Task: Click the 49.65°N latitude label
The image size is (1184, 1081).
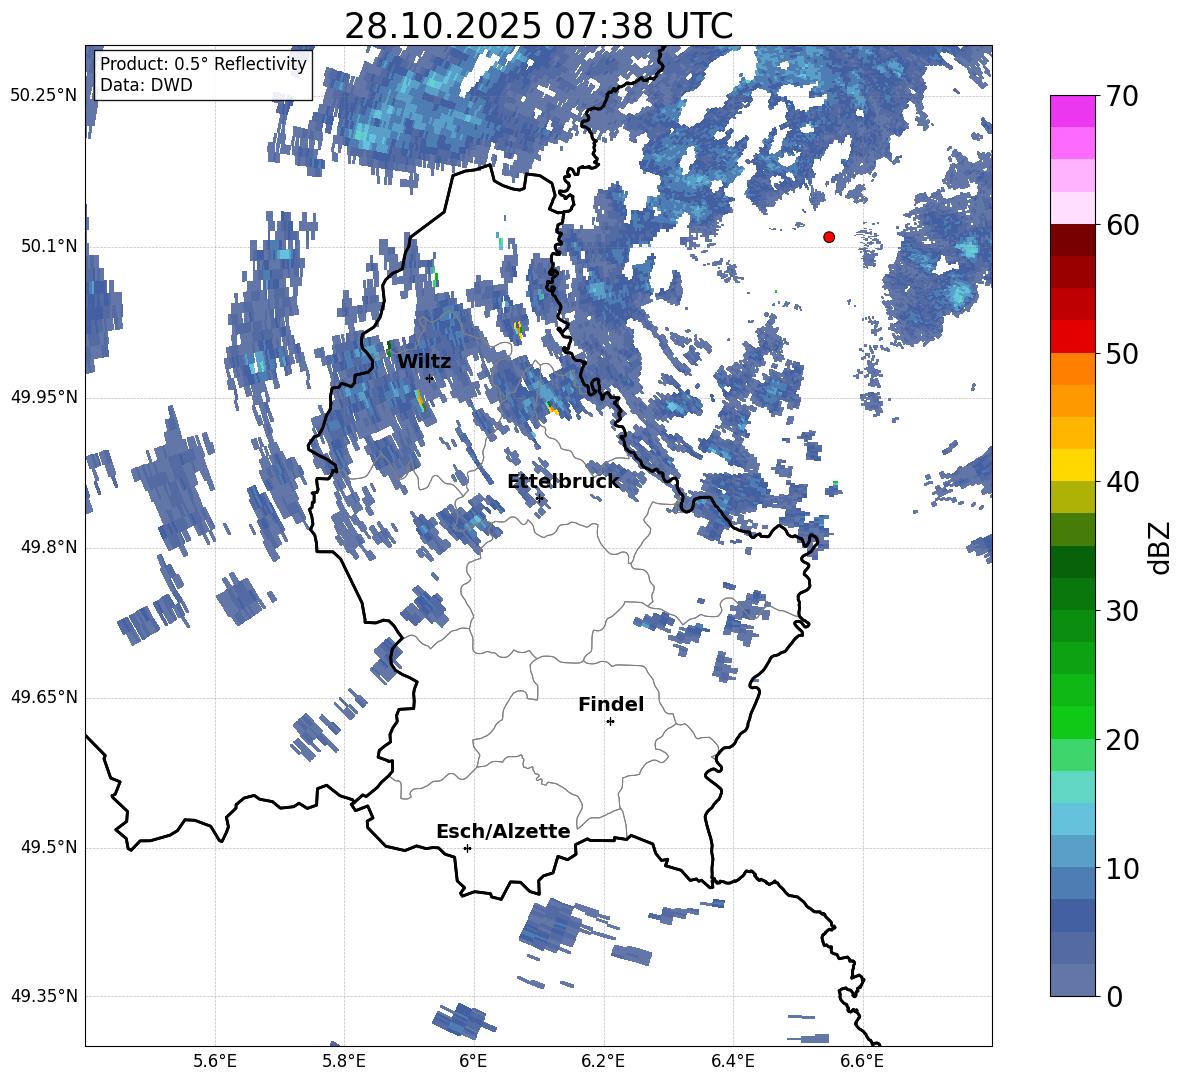Action: [x=44, y=696]
